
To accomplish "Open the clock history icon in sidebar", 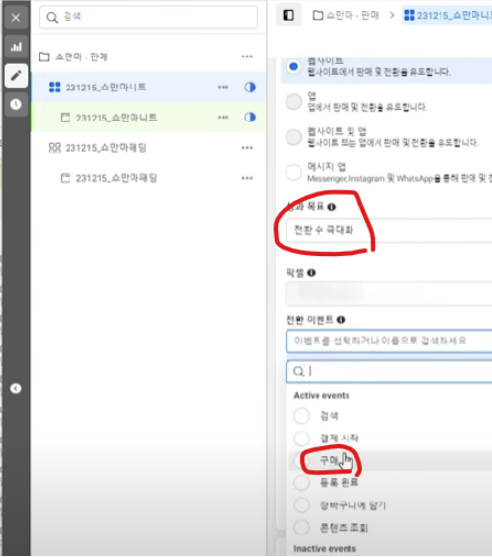I will [16, 104].
